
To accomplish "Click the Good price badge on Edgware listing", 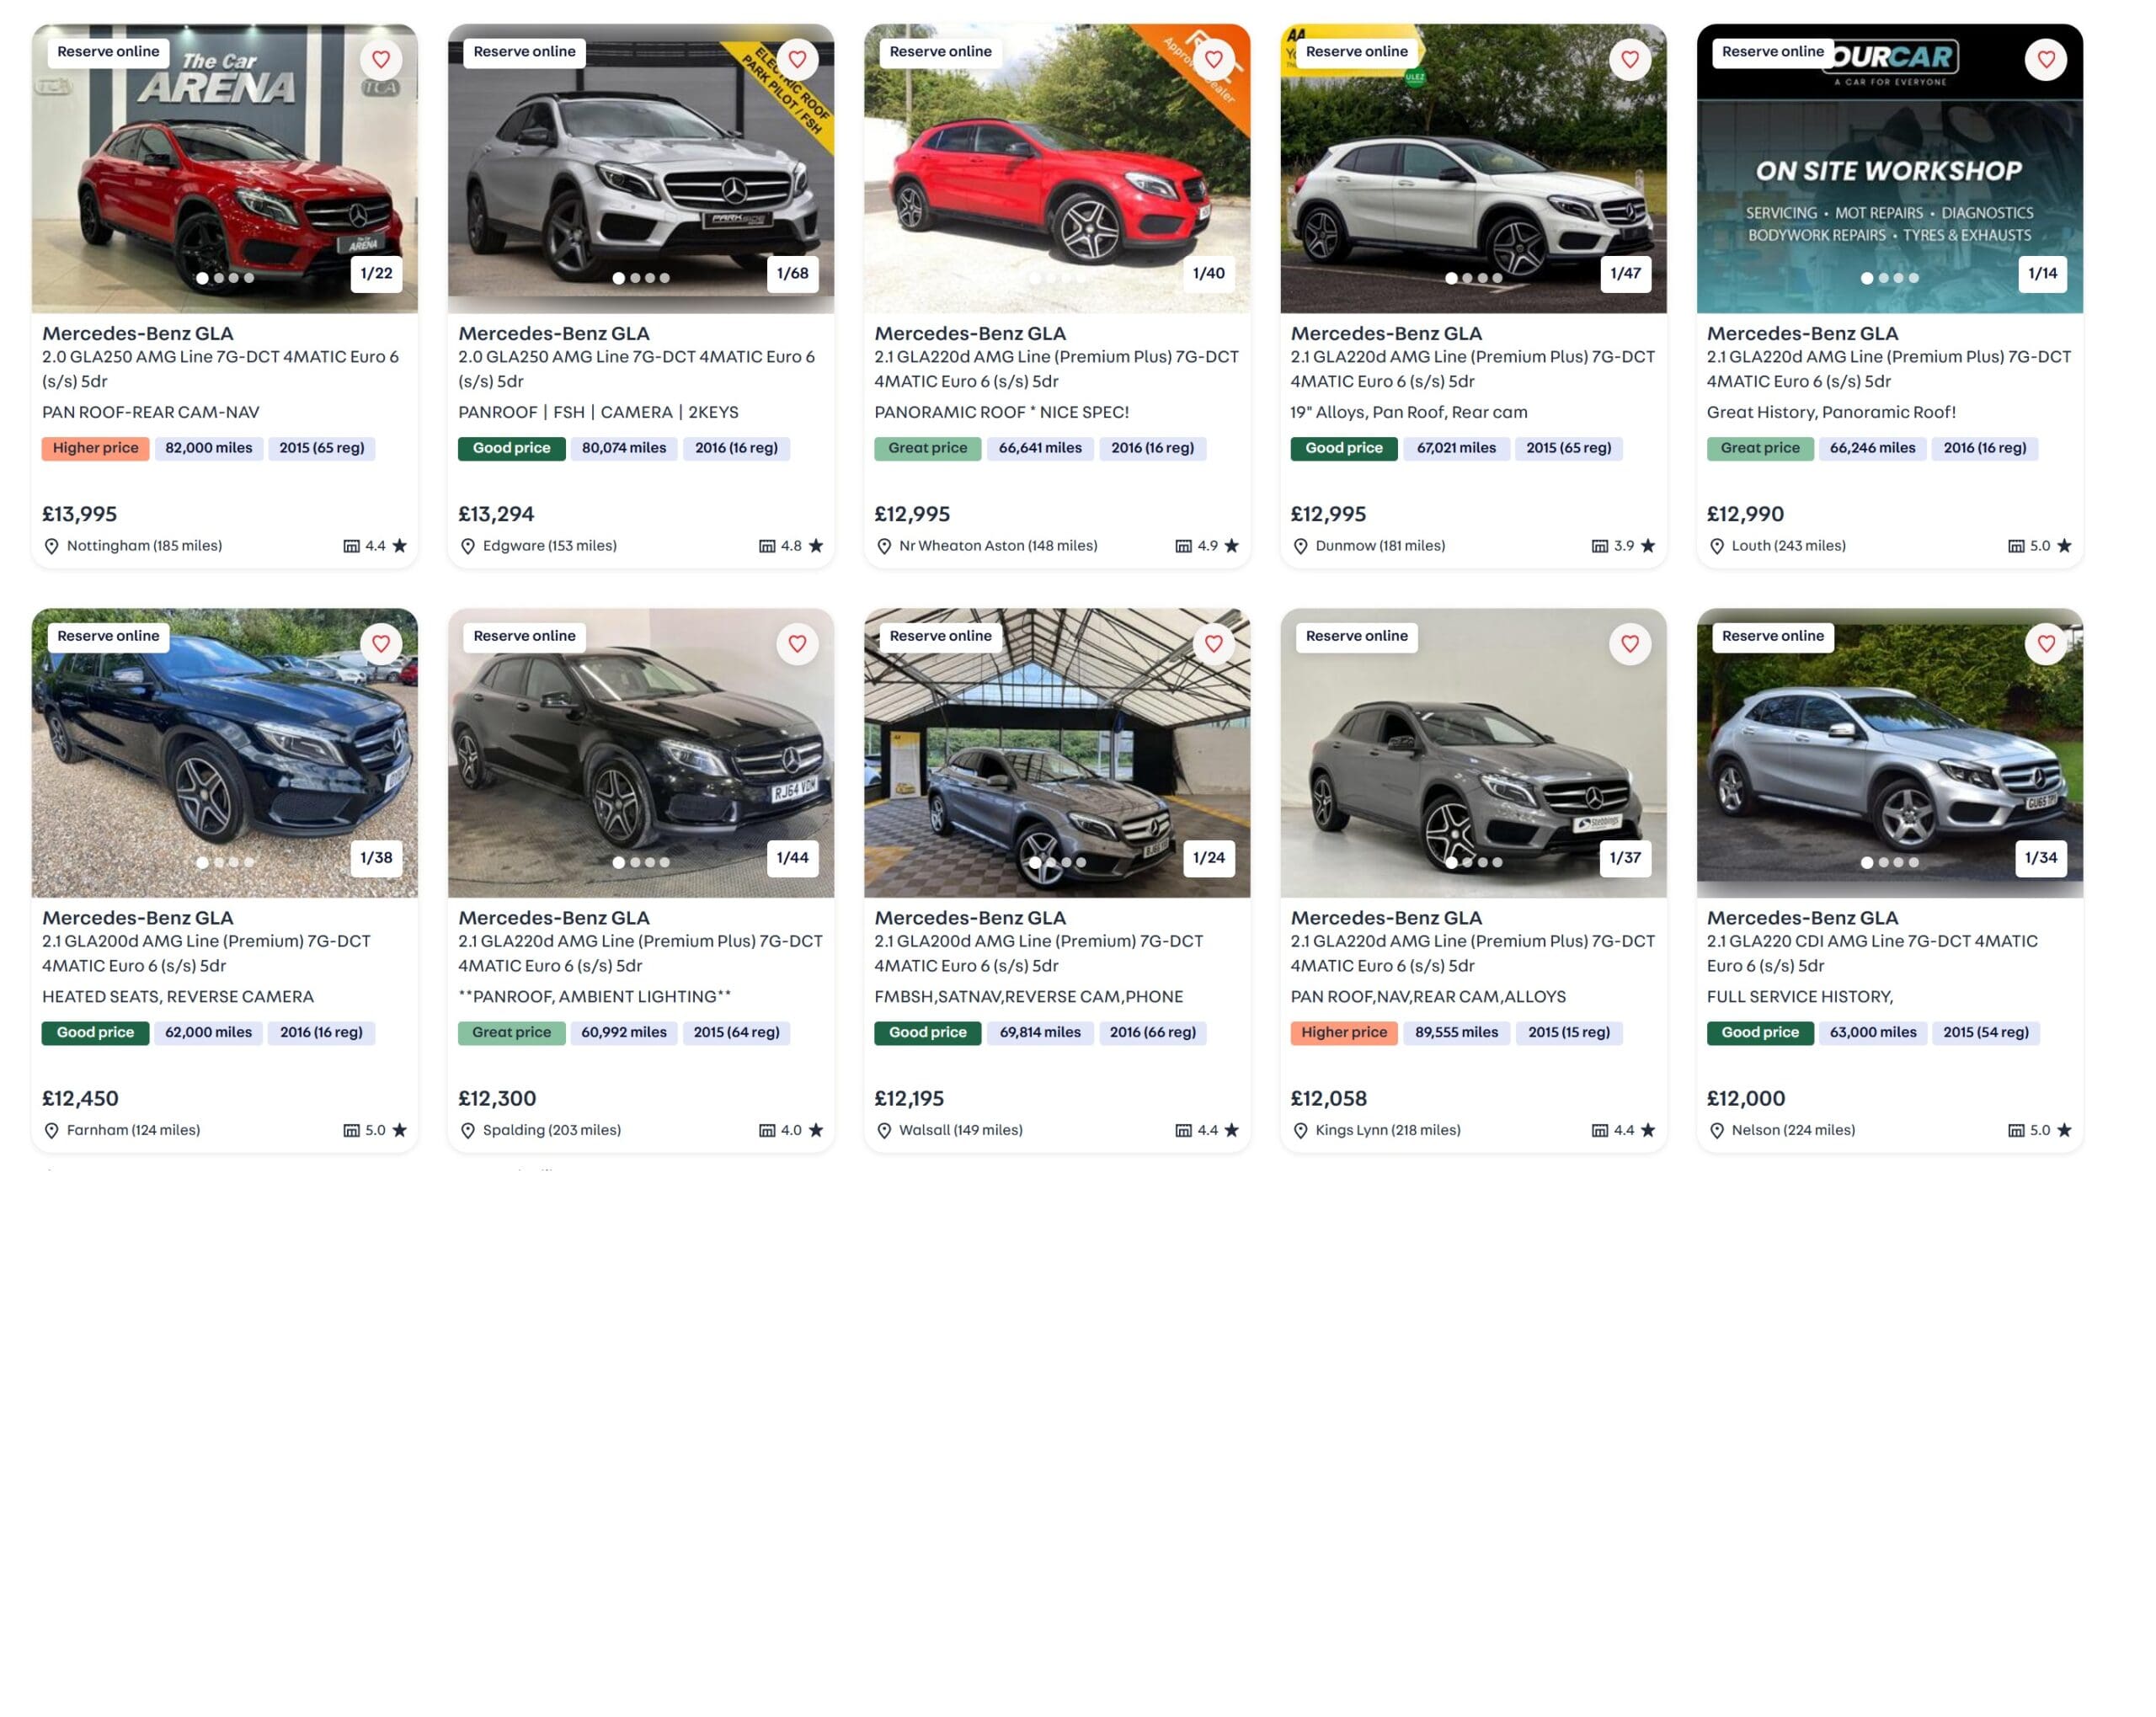I will [x=511, y=448].
